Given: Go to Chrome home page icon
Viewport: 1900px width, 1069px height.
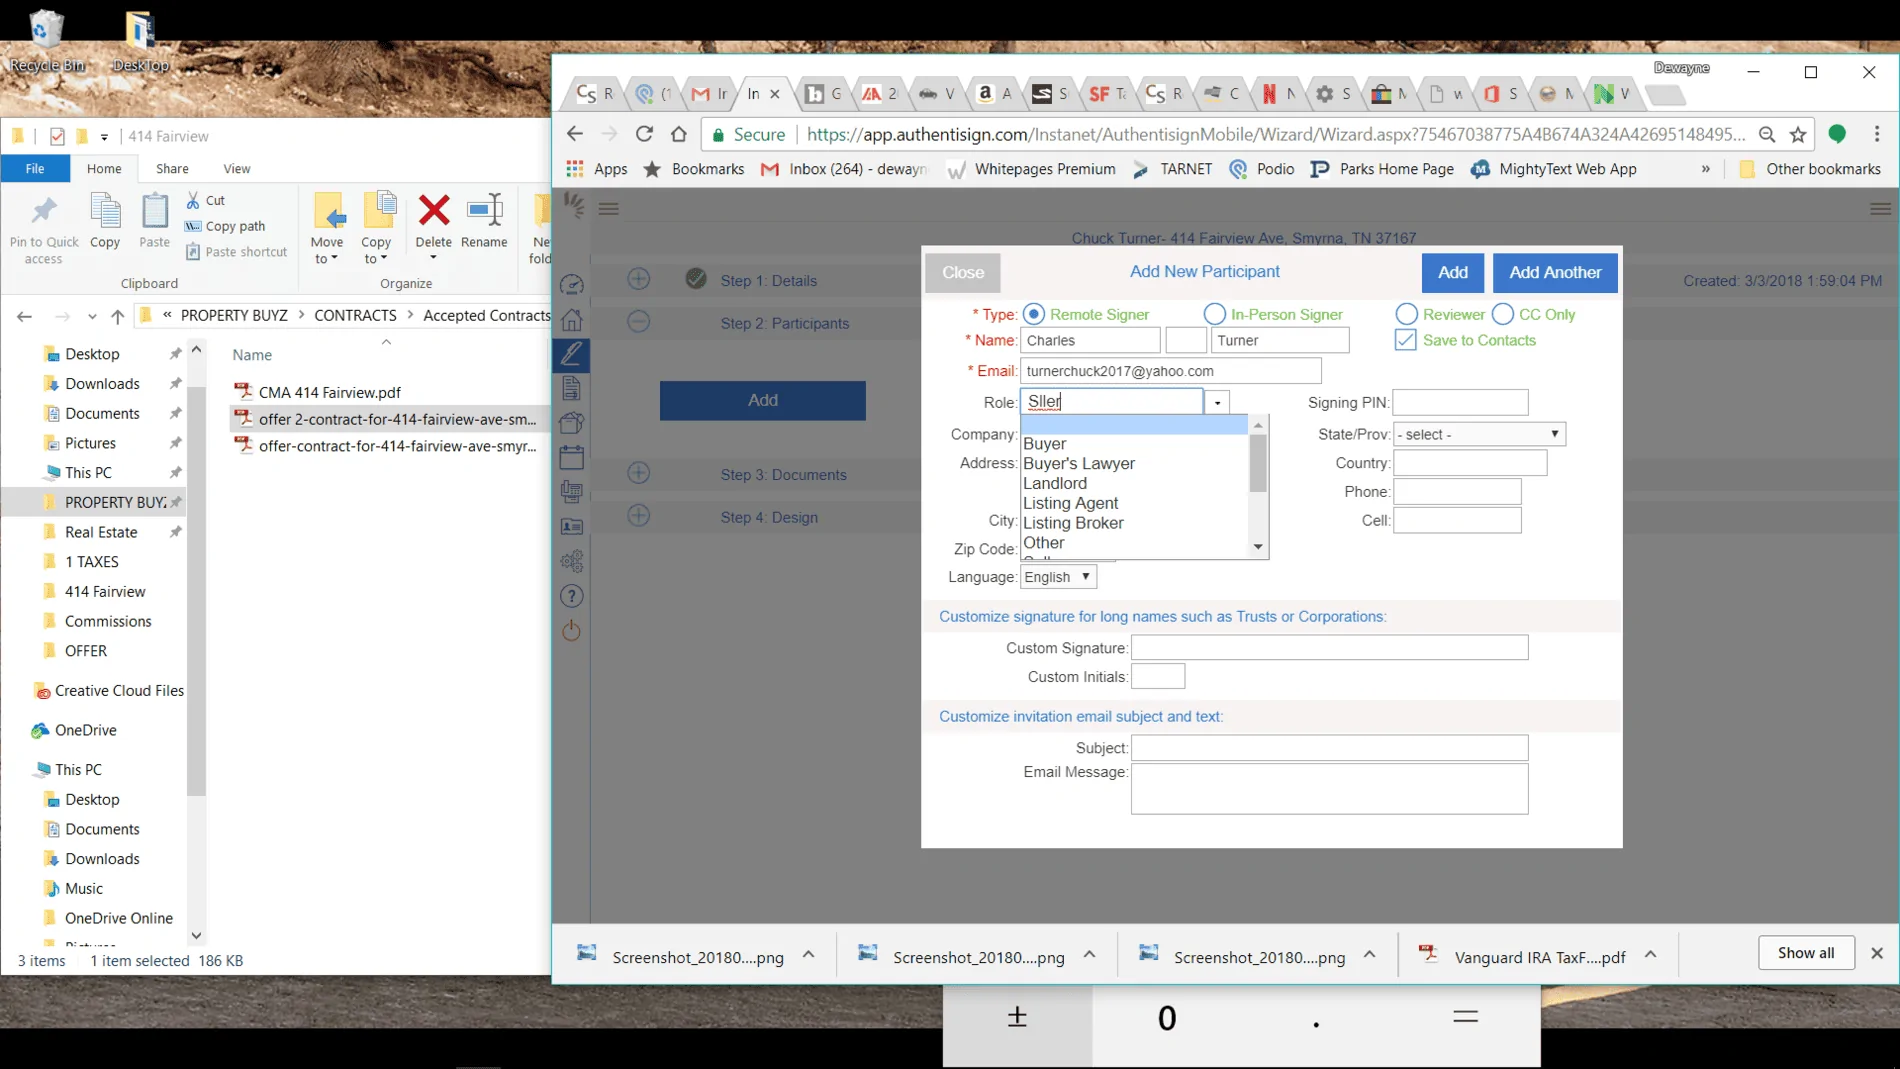Looking at the screenshot, I should [x=679, y=134].
